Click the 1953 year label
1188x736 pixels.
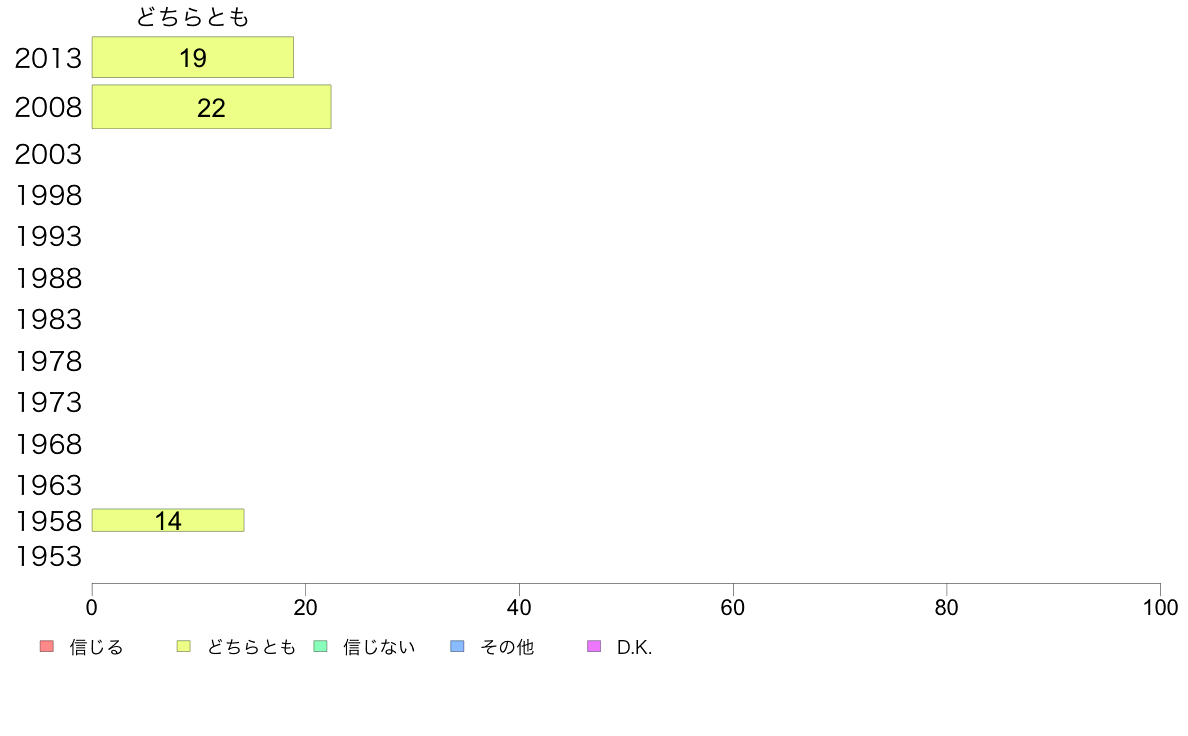click(x=48, y=556)
